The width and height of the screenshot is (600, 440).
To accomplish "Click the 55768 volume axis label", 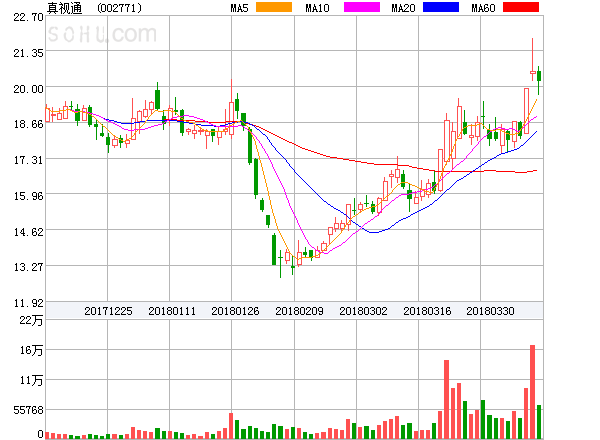I will (x=28, y=410).
